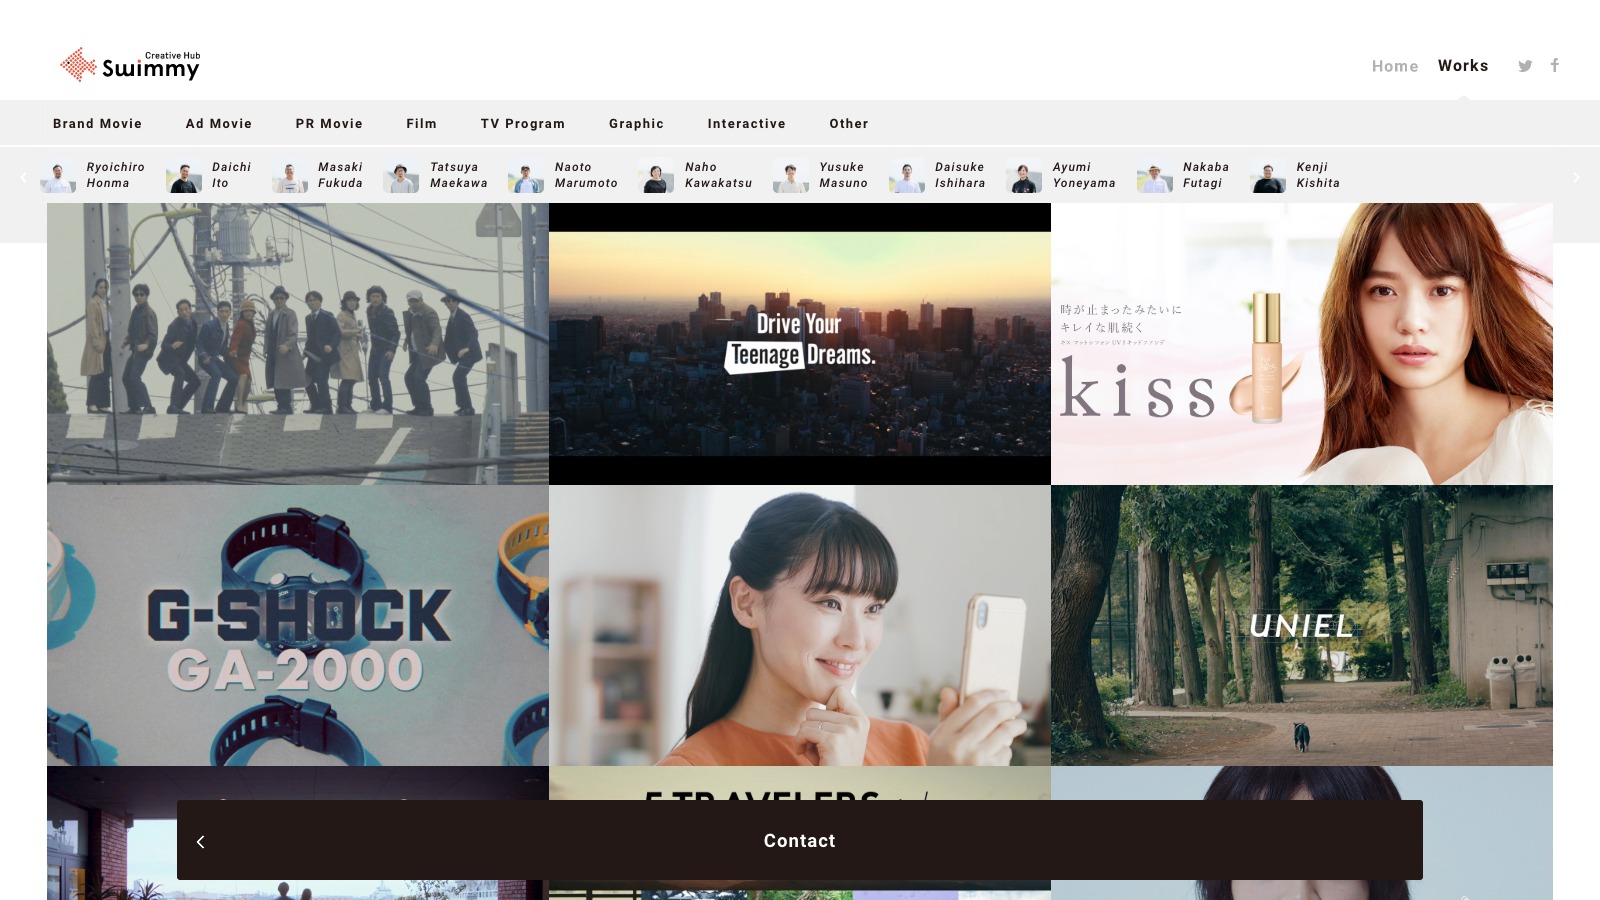Viewport: 1600px width, 900px height.
Task: Select Daisuke Ishihara's avatar
Action: point(907,177)
